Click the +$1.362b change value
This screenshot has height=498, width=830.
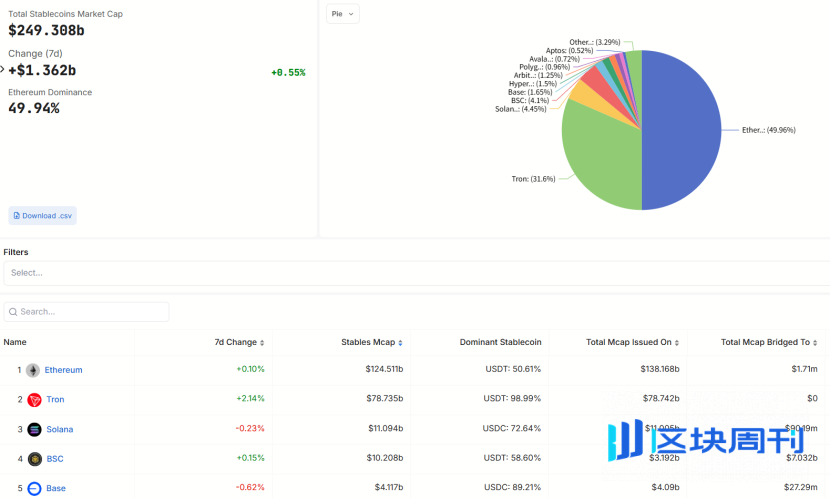[x=42, y=70]
